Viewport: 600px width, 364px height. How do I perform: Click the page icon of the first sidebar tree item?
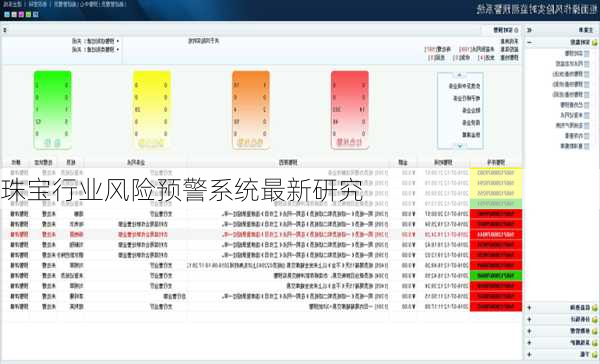pos(587,54)
